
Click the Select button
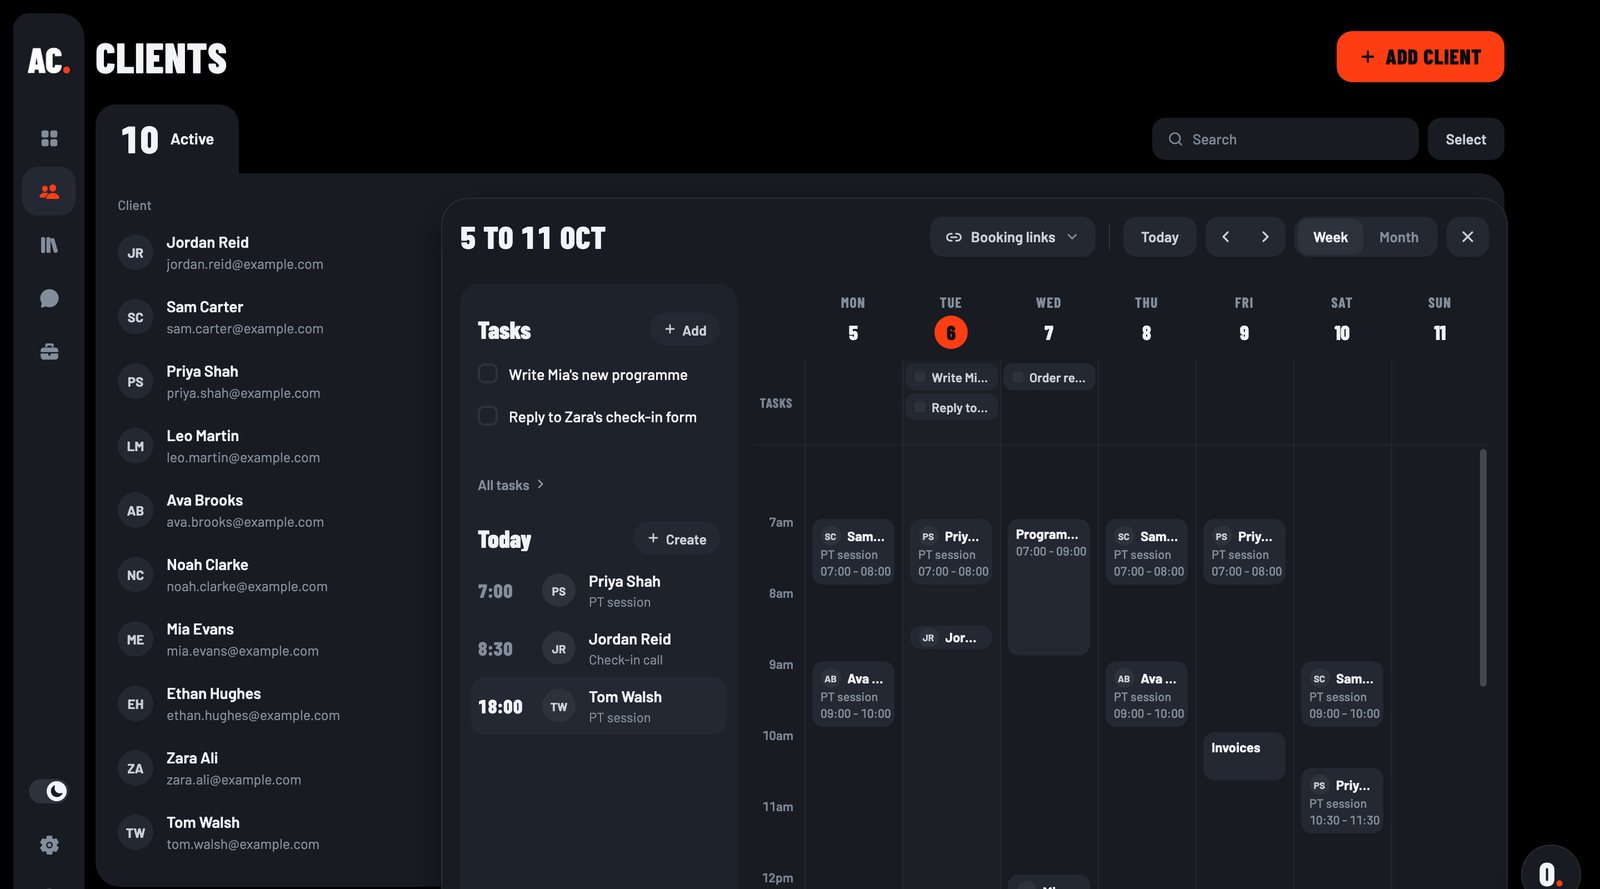1466,139
